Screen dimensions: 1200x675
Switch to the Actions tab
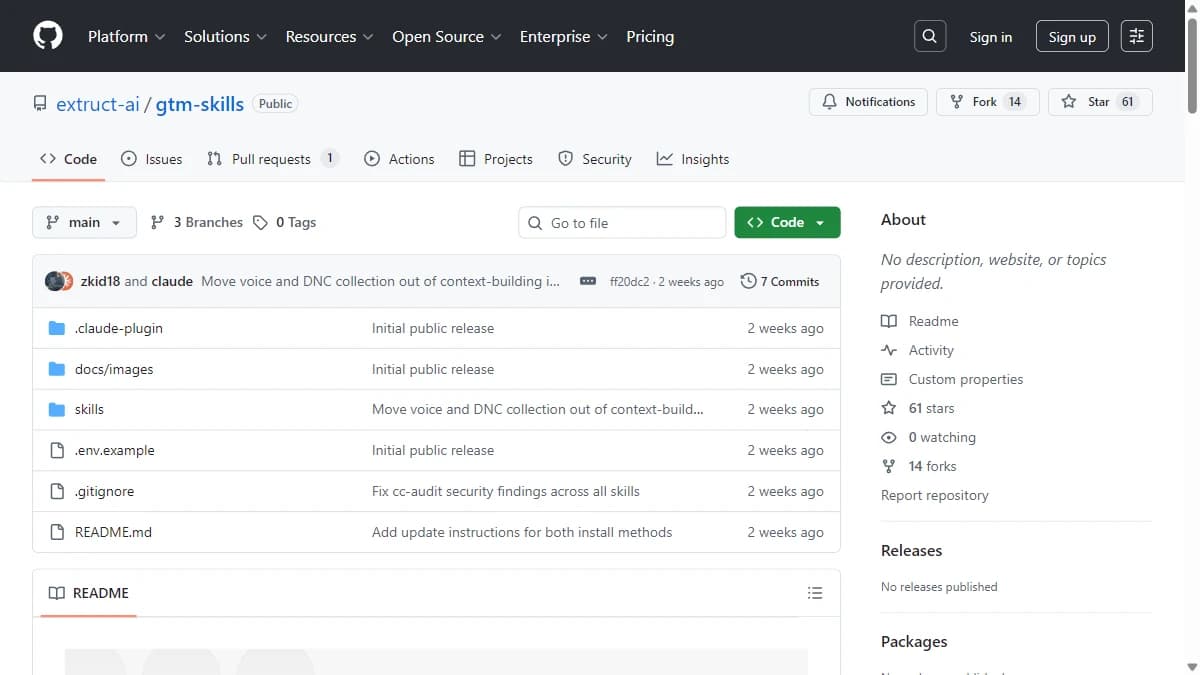(399, 159)
